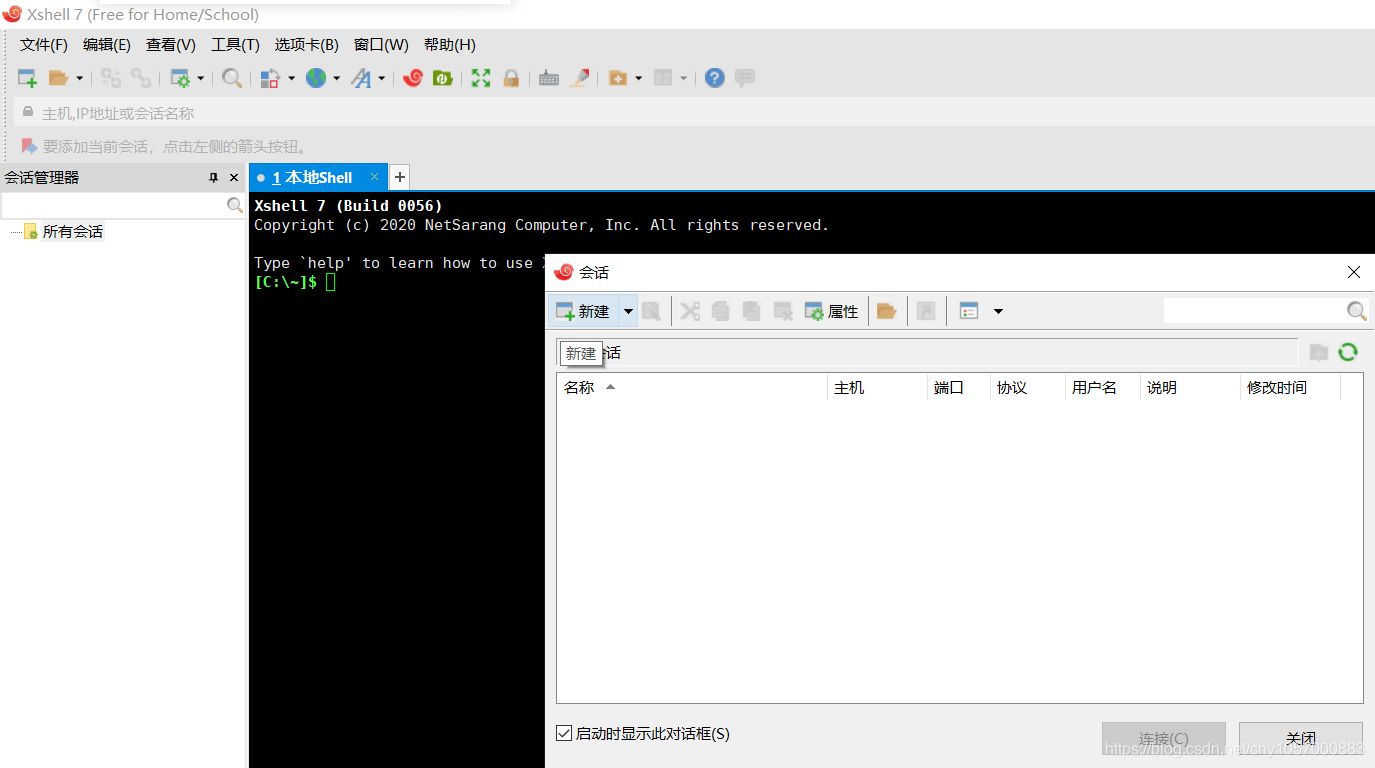The image size is (1375, 768).
Task: Click the New session icon in main toolbar
Action: (x=27, y=78)
